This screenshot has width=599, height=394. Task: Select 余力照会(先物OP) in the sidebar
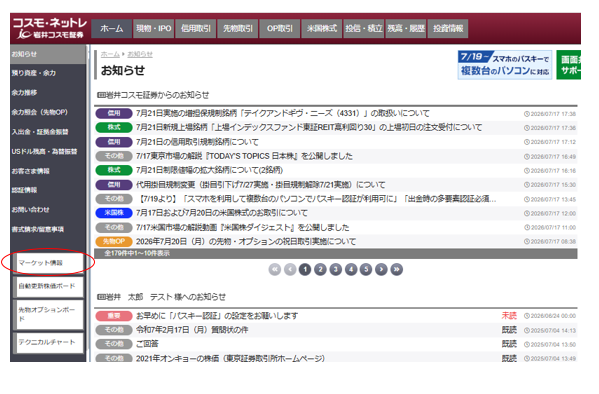tap(48, 112)
